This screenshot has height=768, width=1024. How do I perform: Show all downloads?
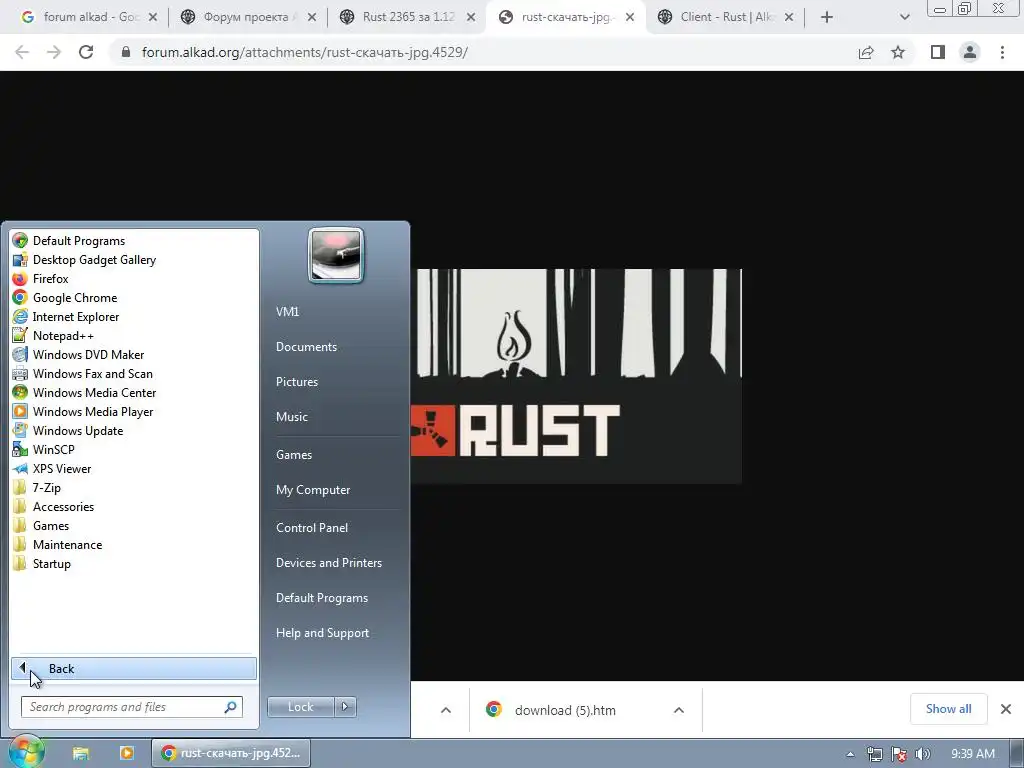(948, 709)
